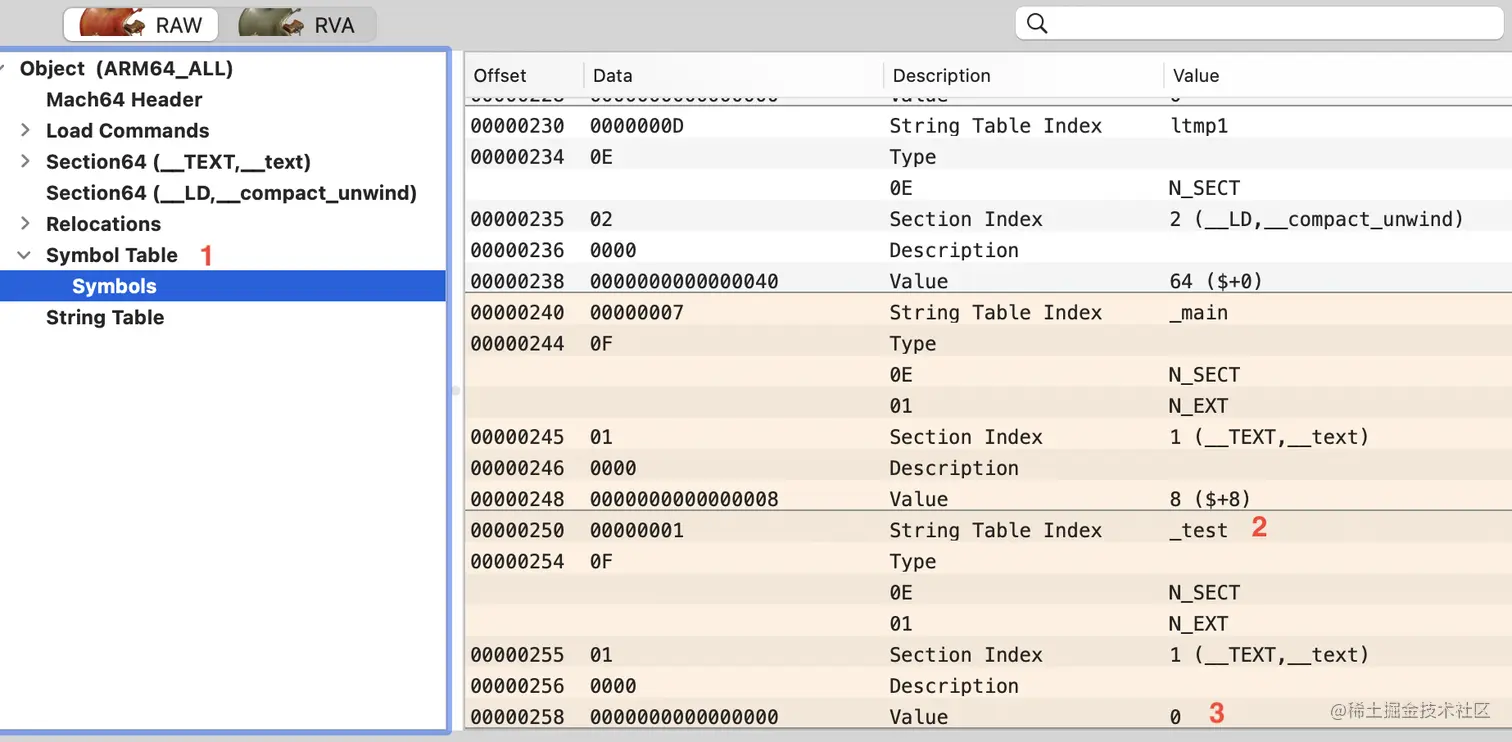Select the Object (ARM64_ALL) root node
Screen dimensions: 1512x742
point(126,69)
